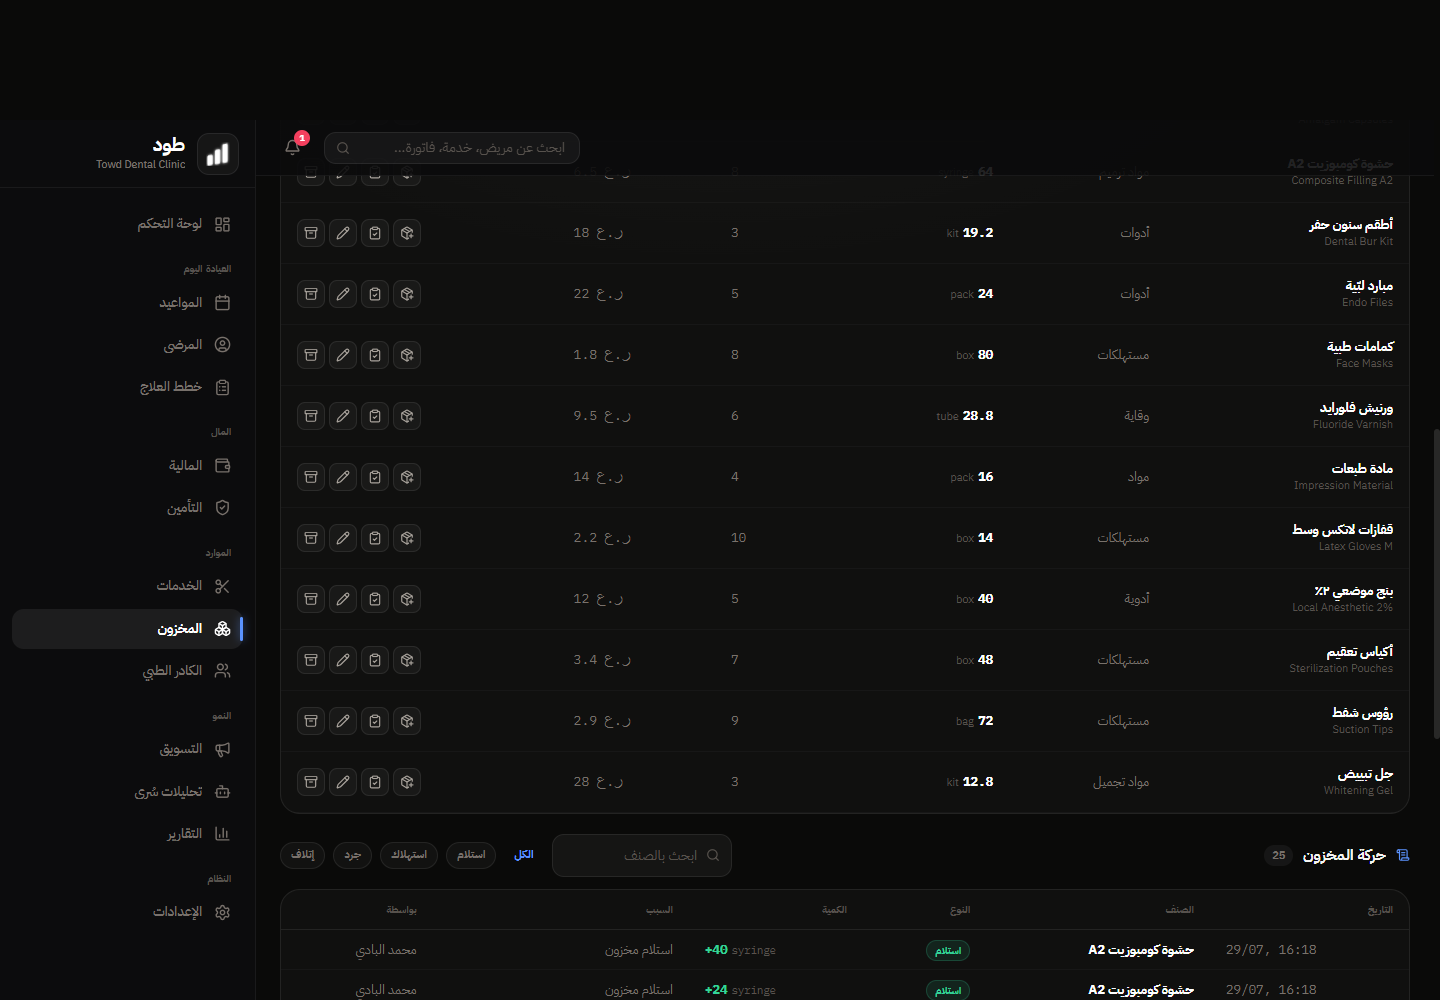
Task: Click quantity 19.2 kit cell
Action: pos(970,233)
